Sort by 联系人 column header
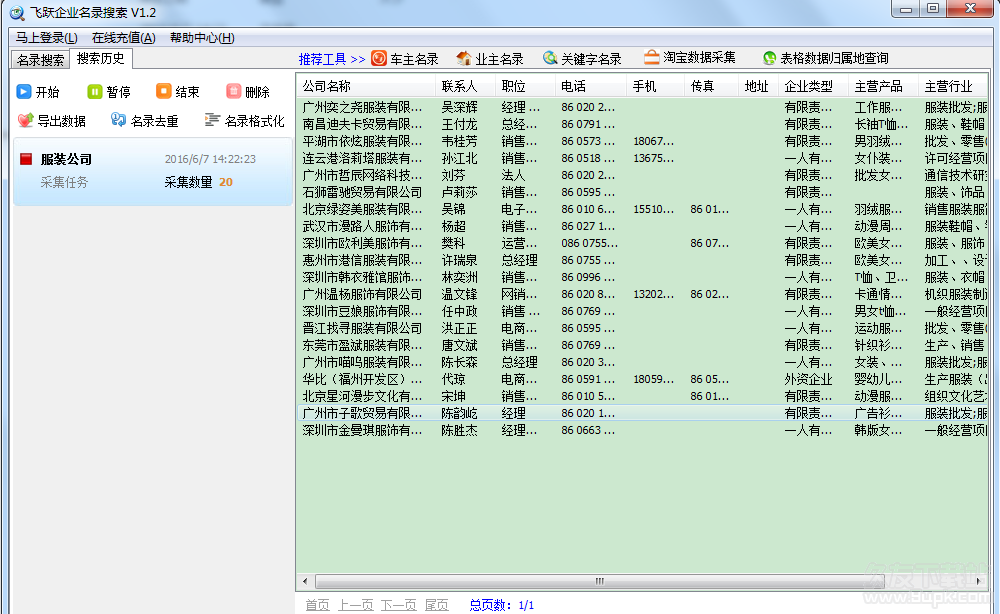Viewport: 1000px width, 614px height. point(465,86)
